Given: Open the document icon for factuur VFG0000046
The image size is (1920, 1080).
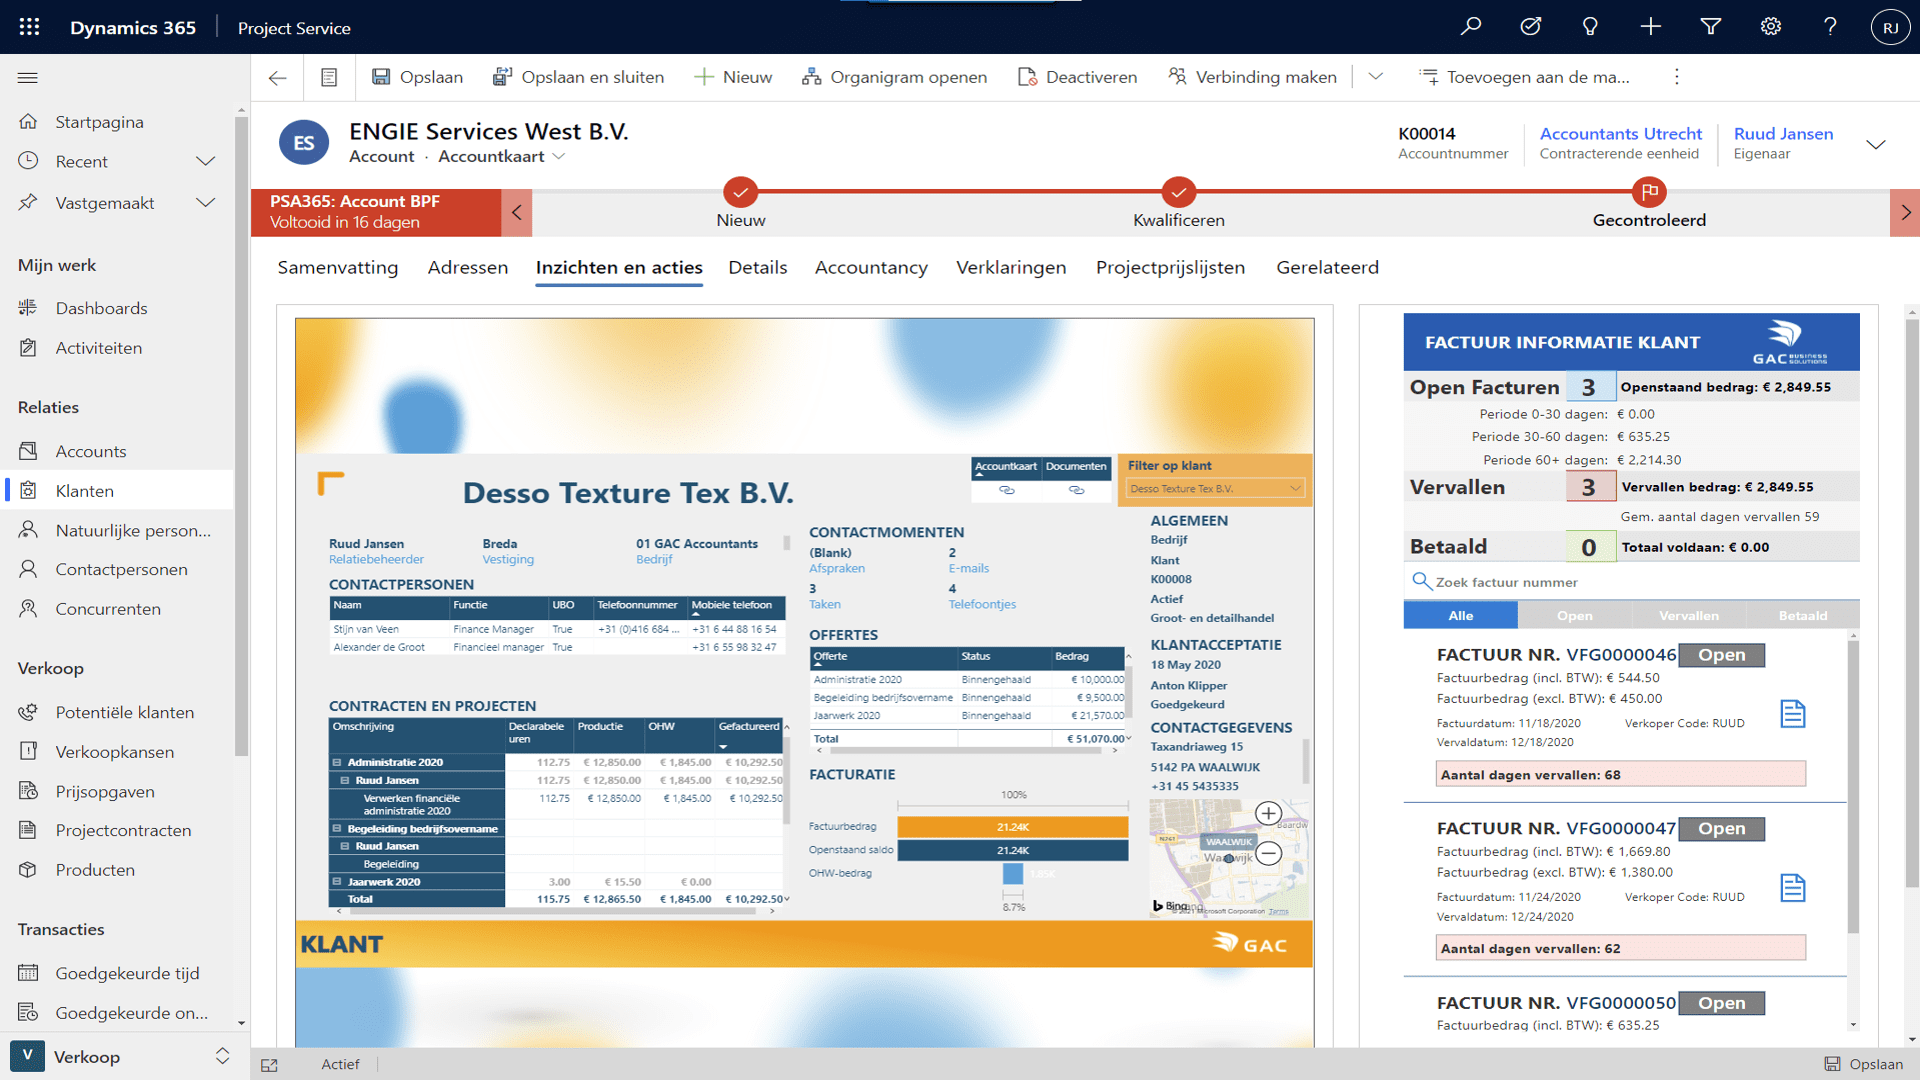Looking at the screenshot, I should pyautogui.click(x=1793, y=713).
